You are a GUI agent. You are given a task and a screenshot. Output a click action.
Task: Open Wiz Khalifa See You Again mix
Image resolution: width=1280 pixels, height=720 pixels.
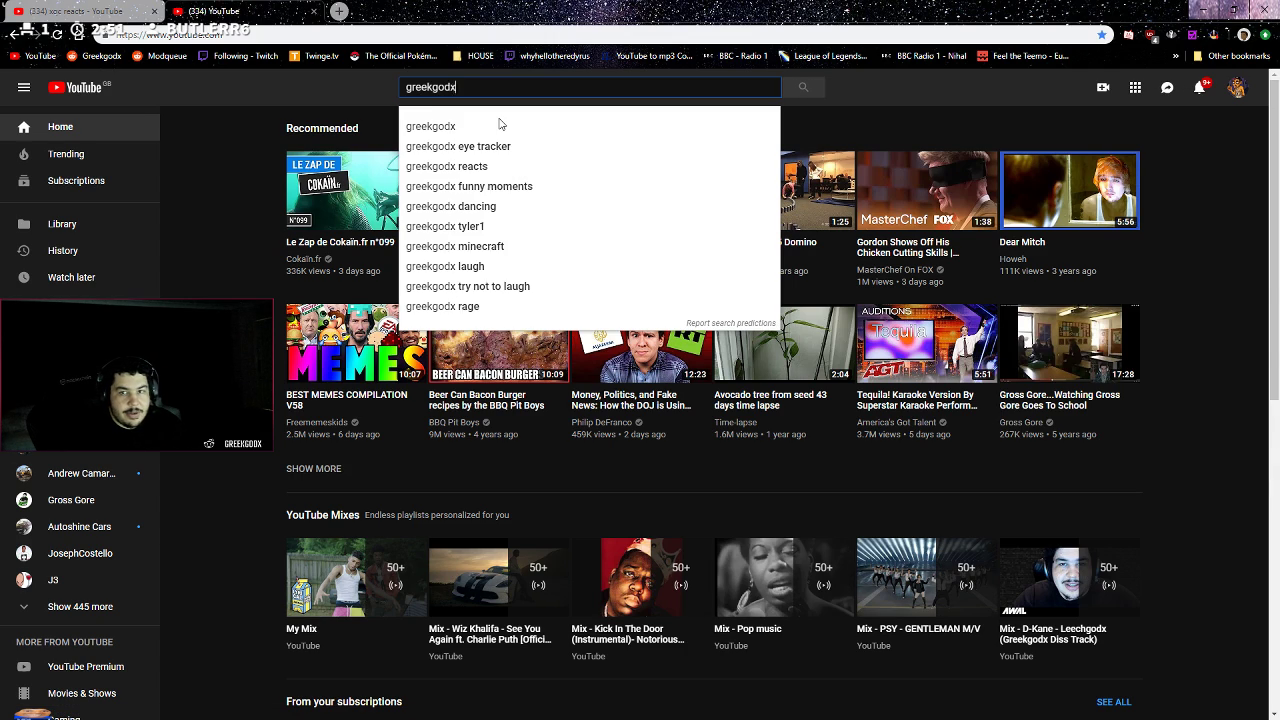tap(498, 577)
